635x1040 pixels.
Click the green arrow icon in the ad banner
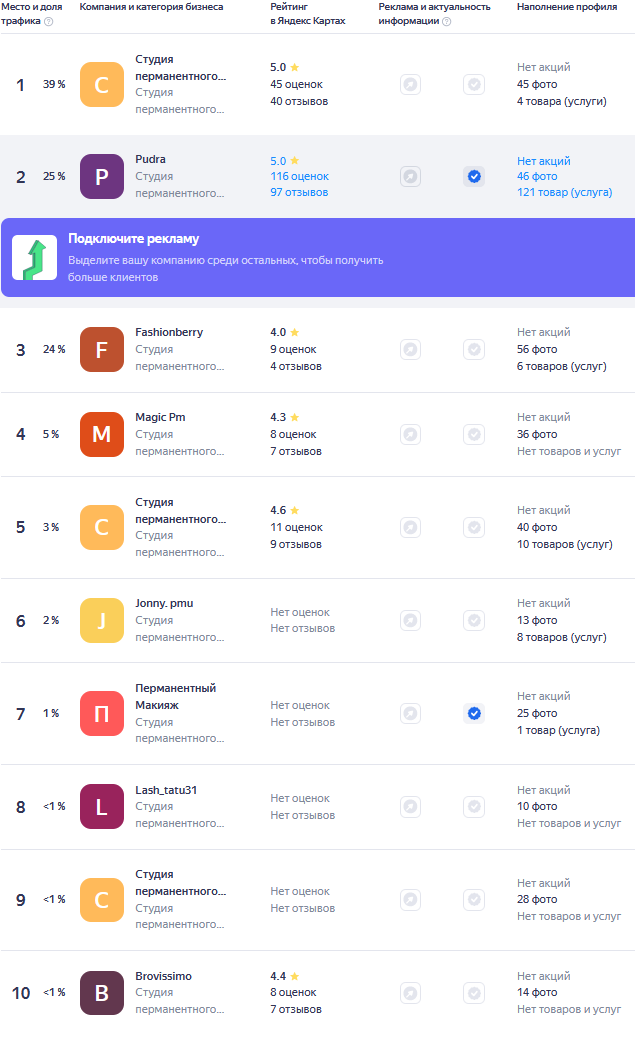pyautogui.click(x=35, y=258)
